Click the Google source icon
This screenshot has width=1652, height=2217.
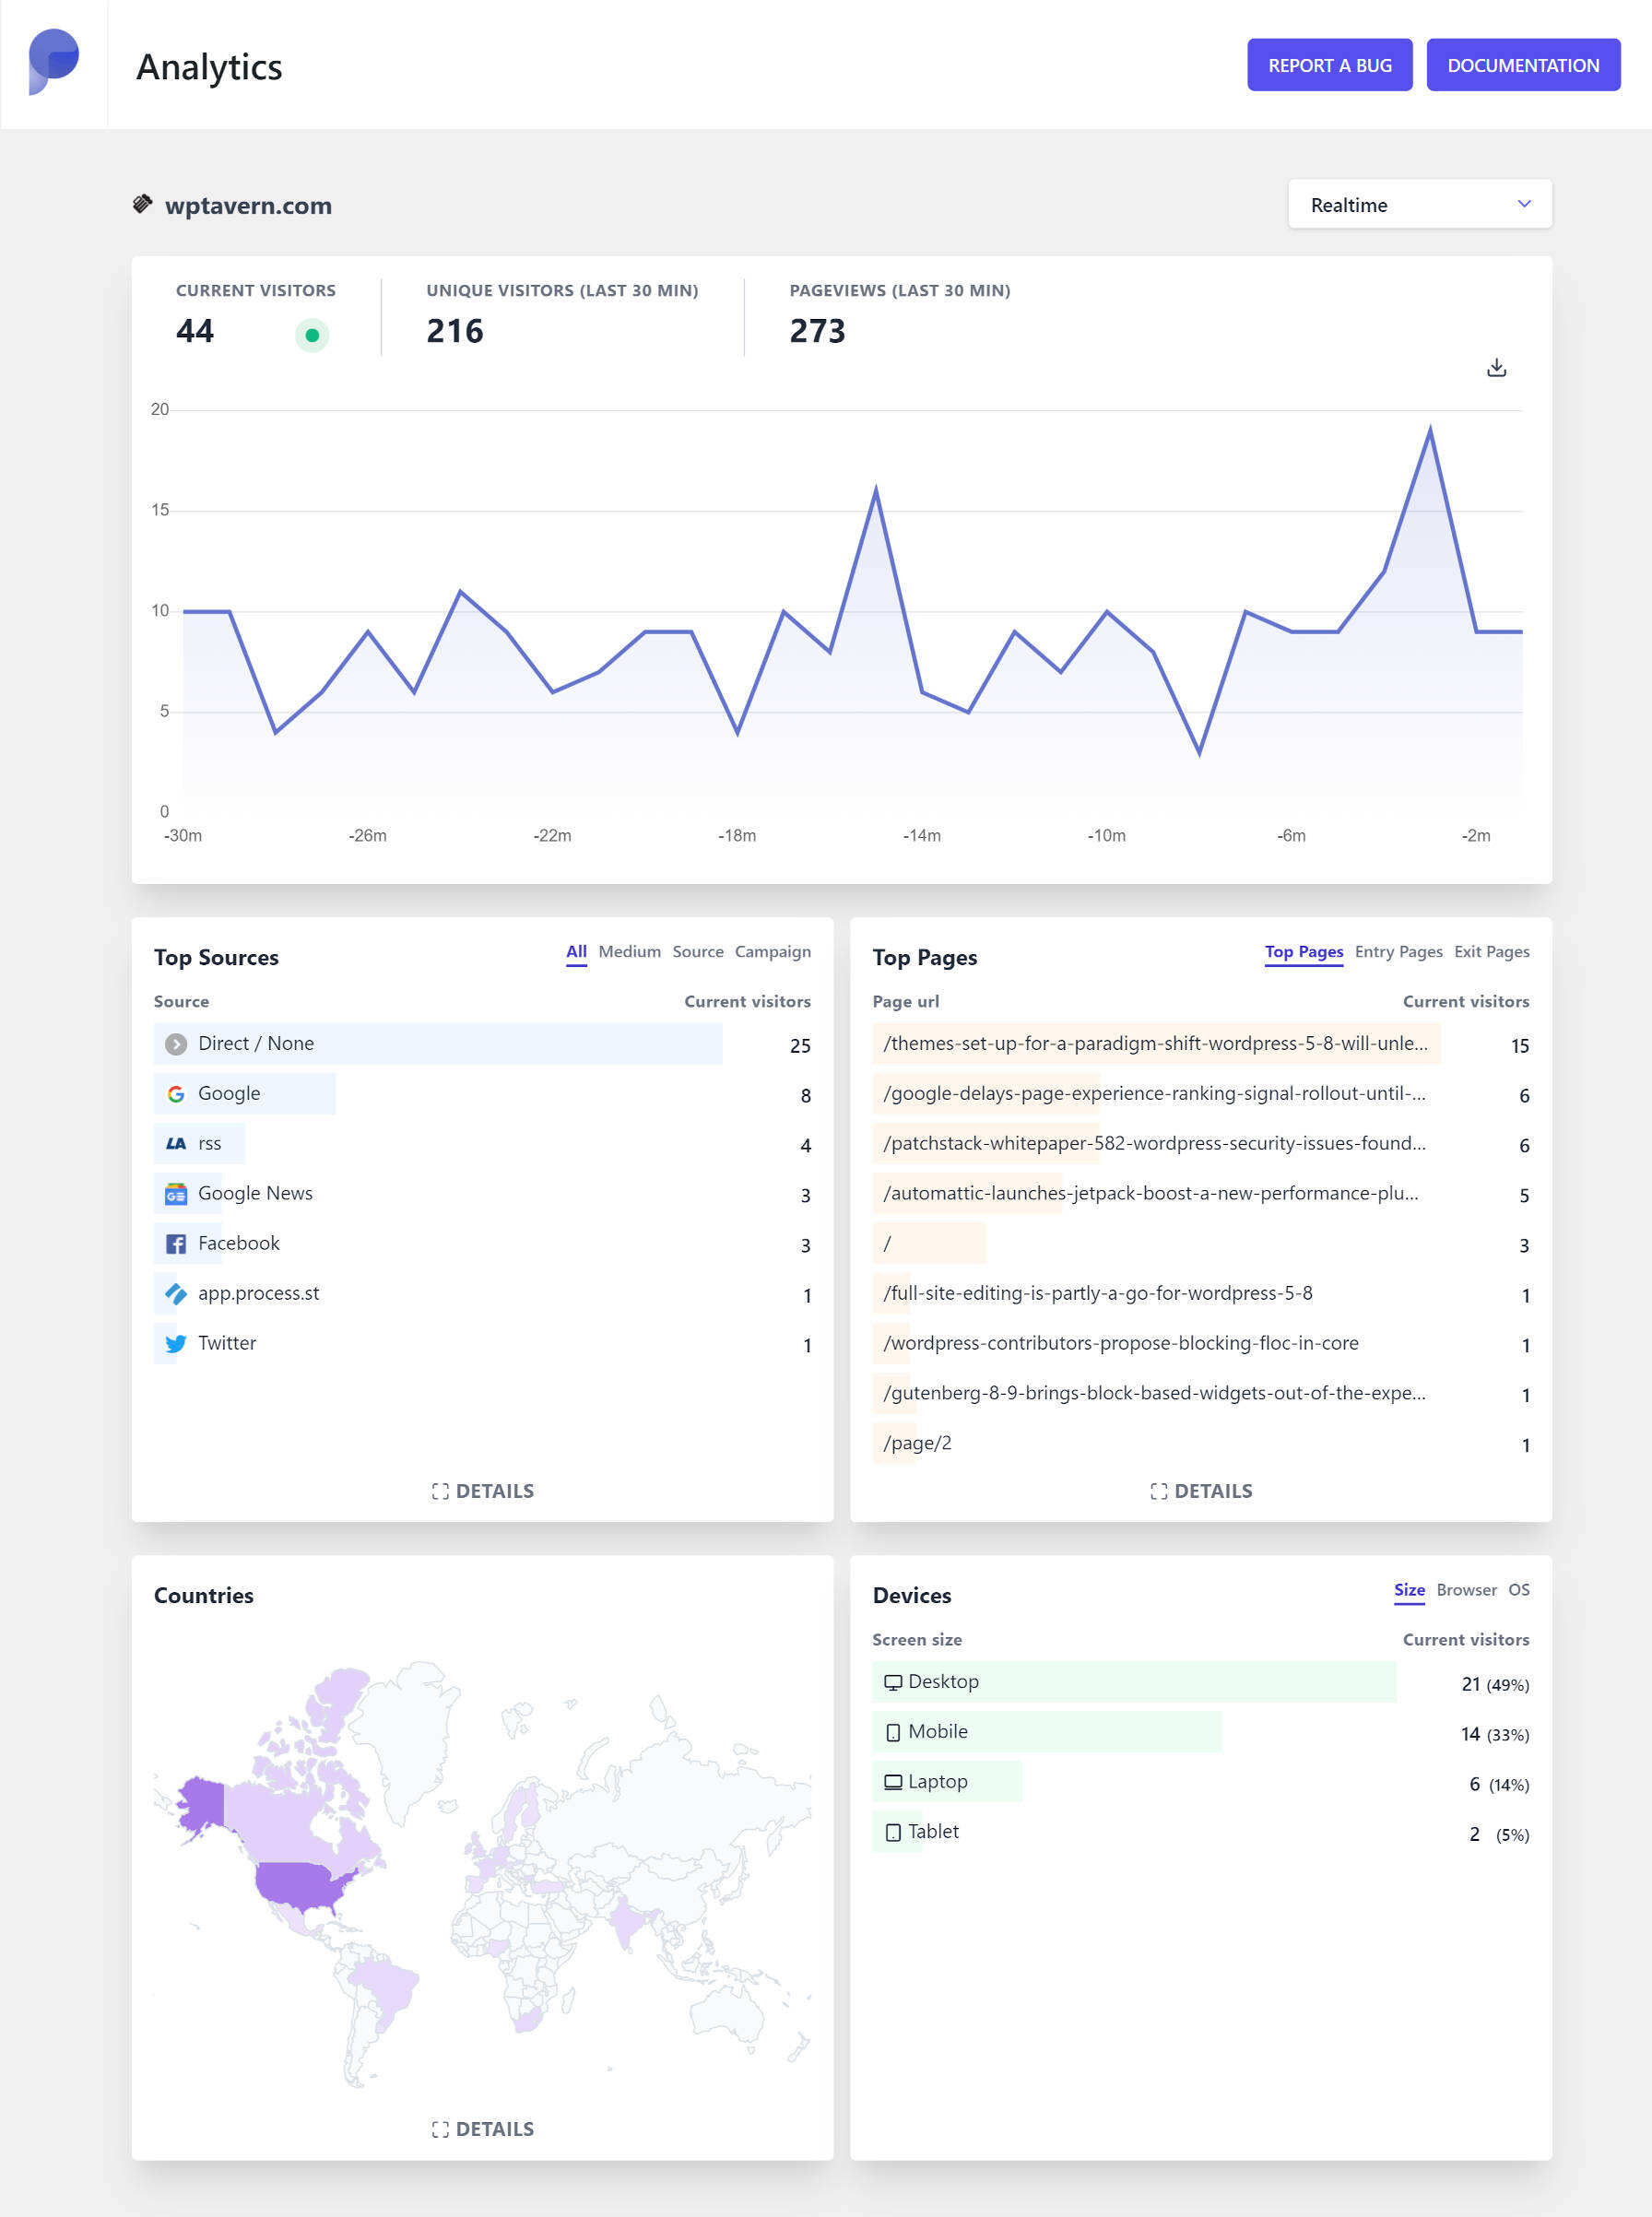(176, 1094)
